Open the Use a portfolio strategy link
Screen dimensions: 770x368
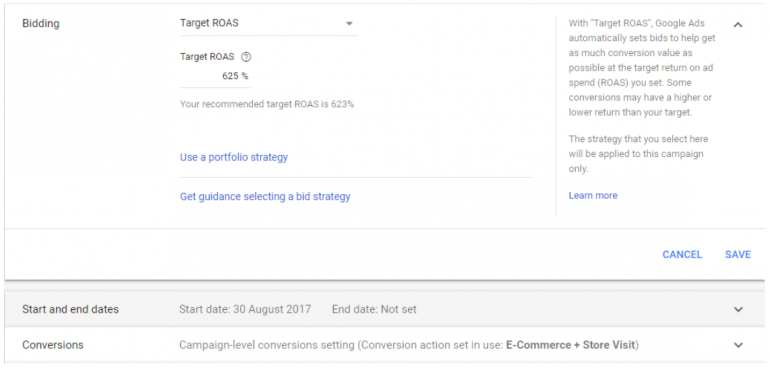pos(234,157)
